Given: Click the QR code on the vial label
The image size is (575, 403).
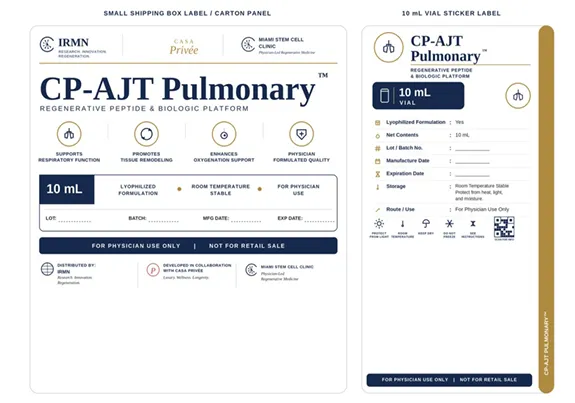Looking at the screenshot, I should click(x=504, y=227).
